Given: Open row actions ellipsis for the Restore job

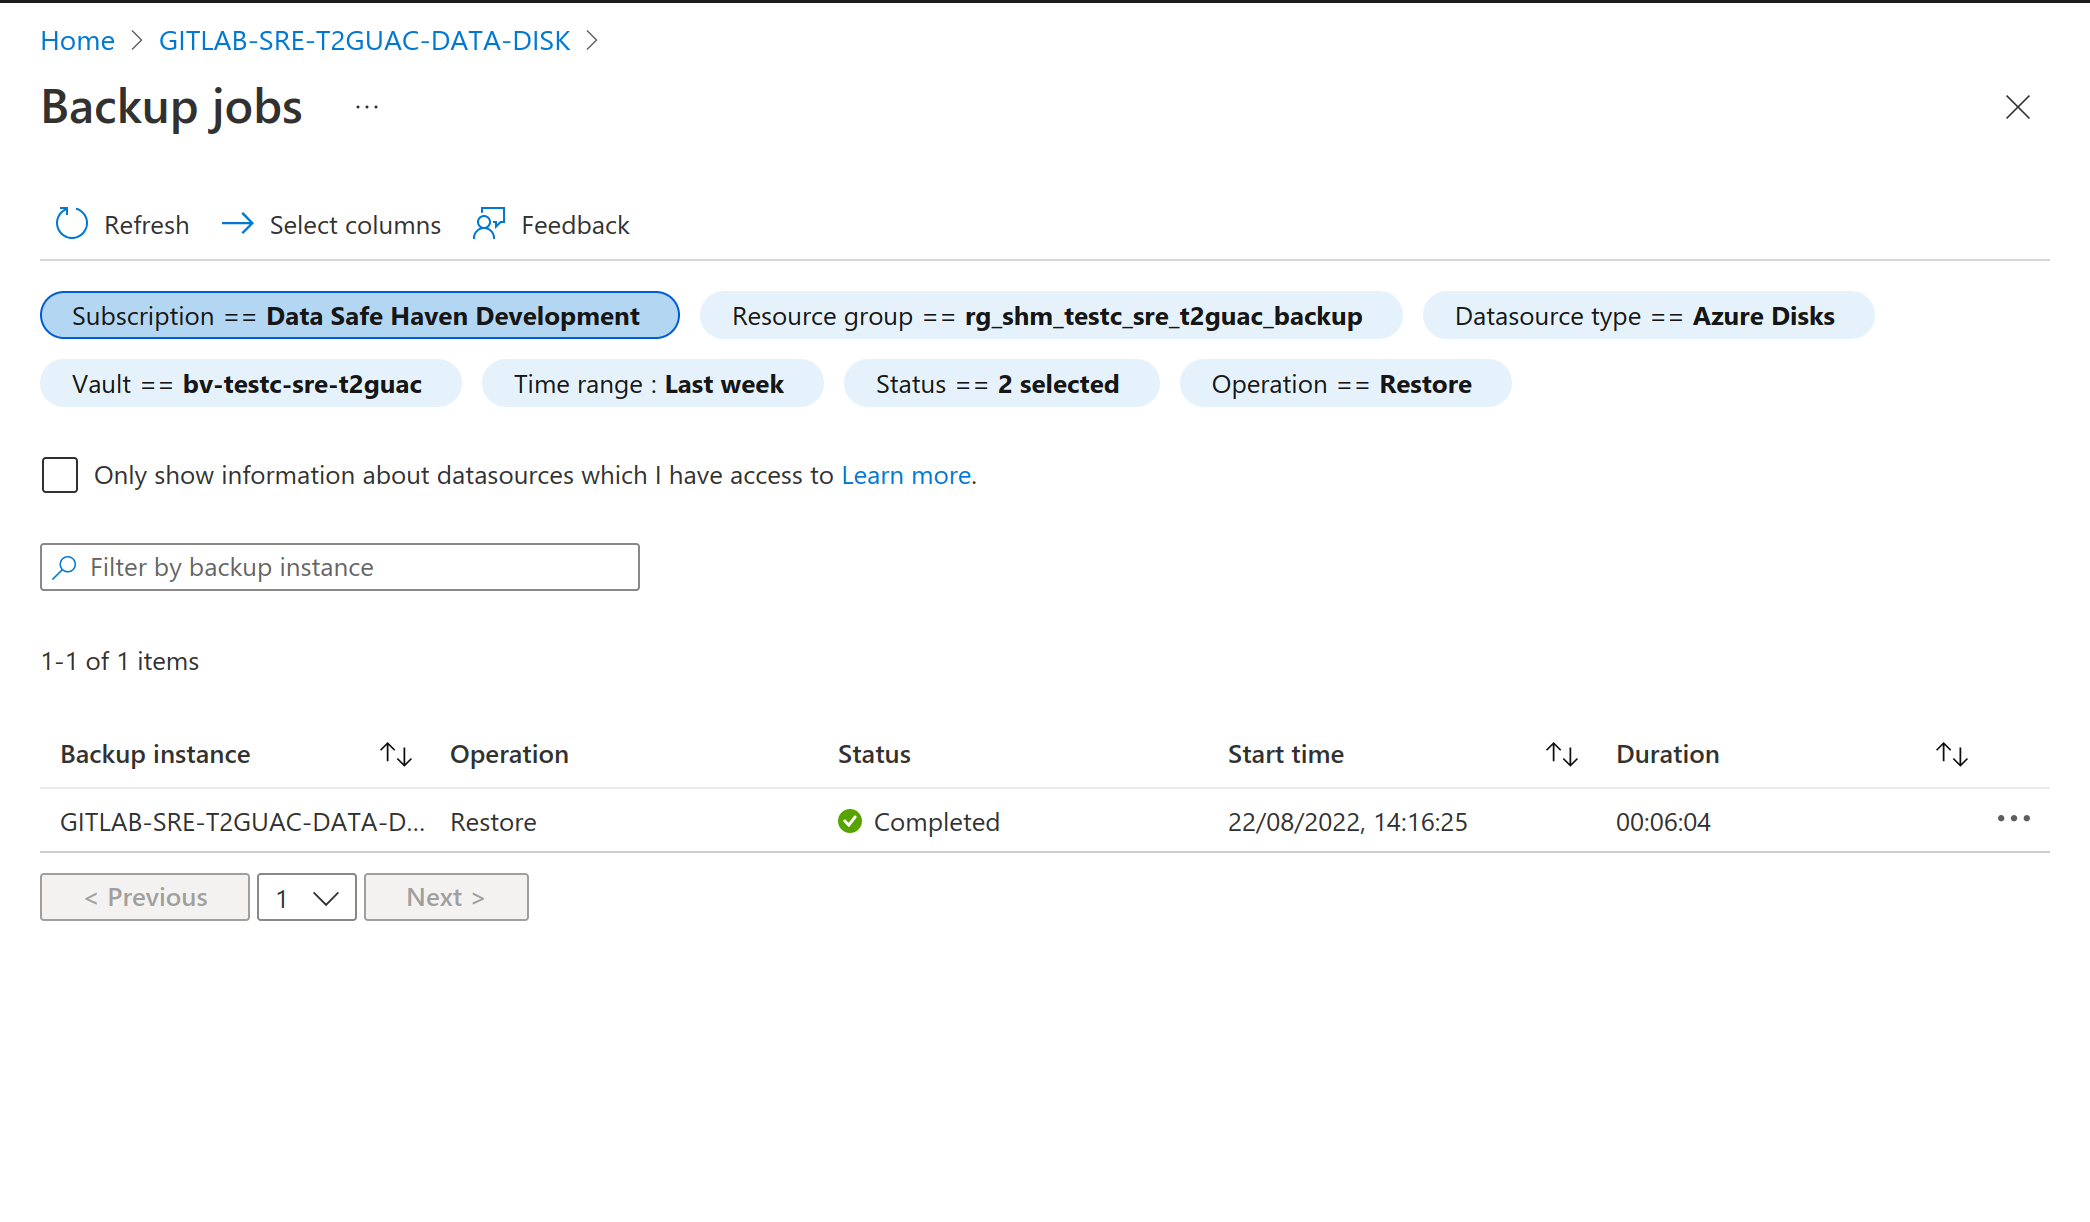Looking at the screenshot, I should pos(2014,819).
